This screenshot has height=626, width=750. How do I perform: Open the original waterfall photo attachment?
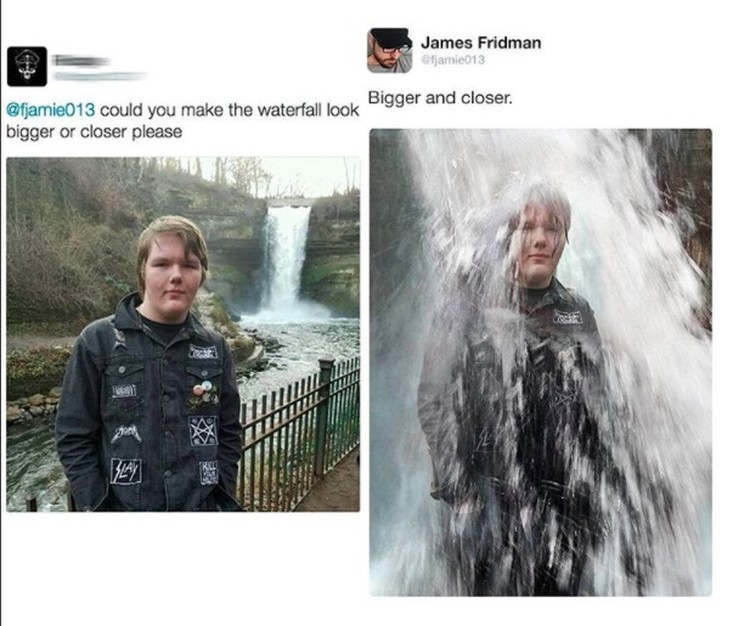tap(183, 334)
